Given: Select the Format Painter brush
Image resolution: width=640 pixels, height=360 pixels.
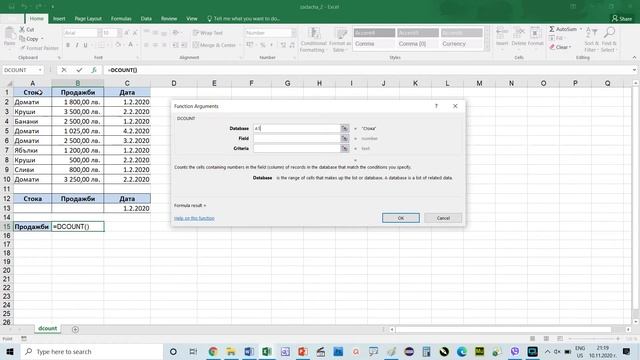Looking at the screenshot, I should (x=39, y=48).
